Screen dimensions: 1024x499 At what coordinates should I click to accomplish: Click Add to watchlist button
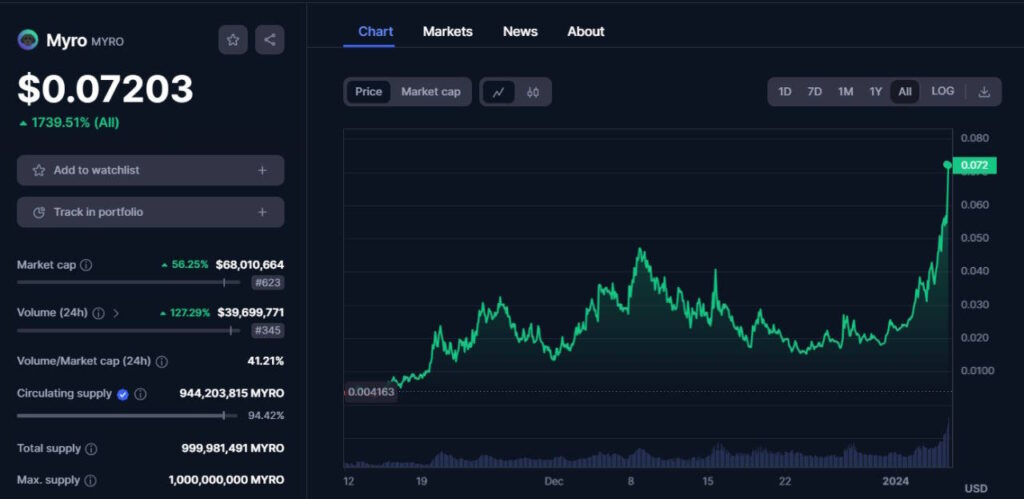(x=150, y=170)
